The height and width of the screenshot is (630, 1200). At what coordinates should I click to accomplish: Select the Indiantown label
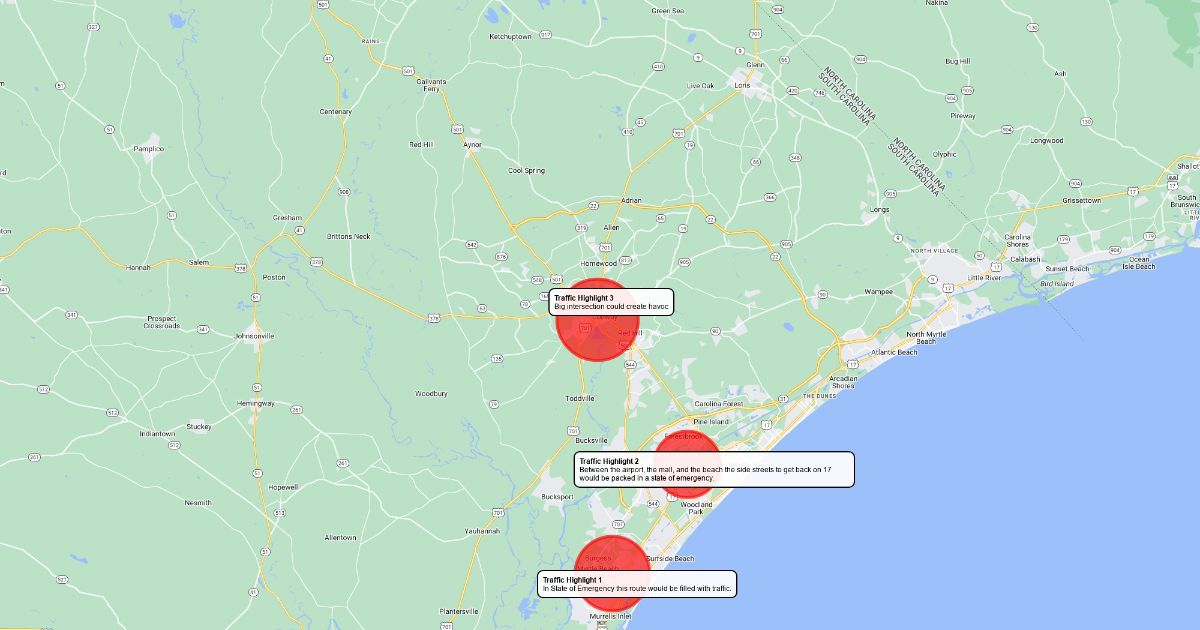pos(157,434)
